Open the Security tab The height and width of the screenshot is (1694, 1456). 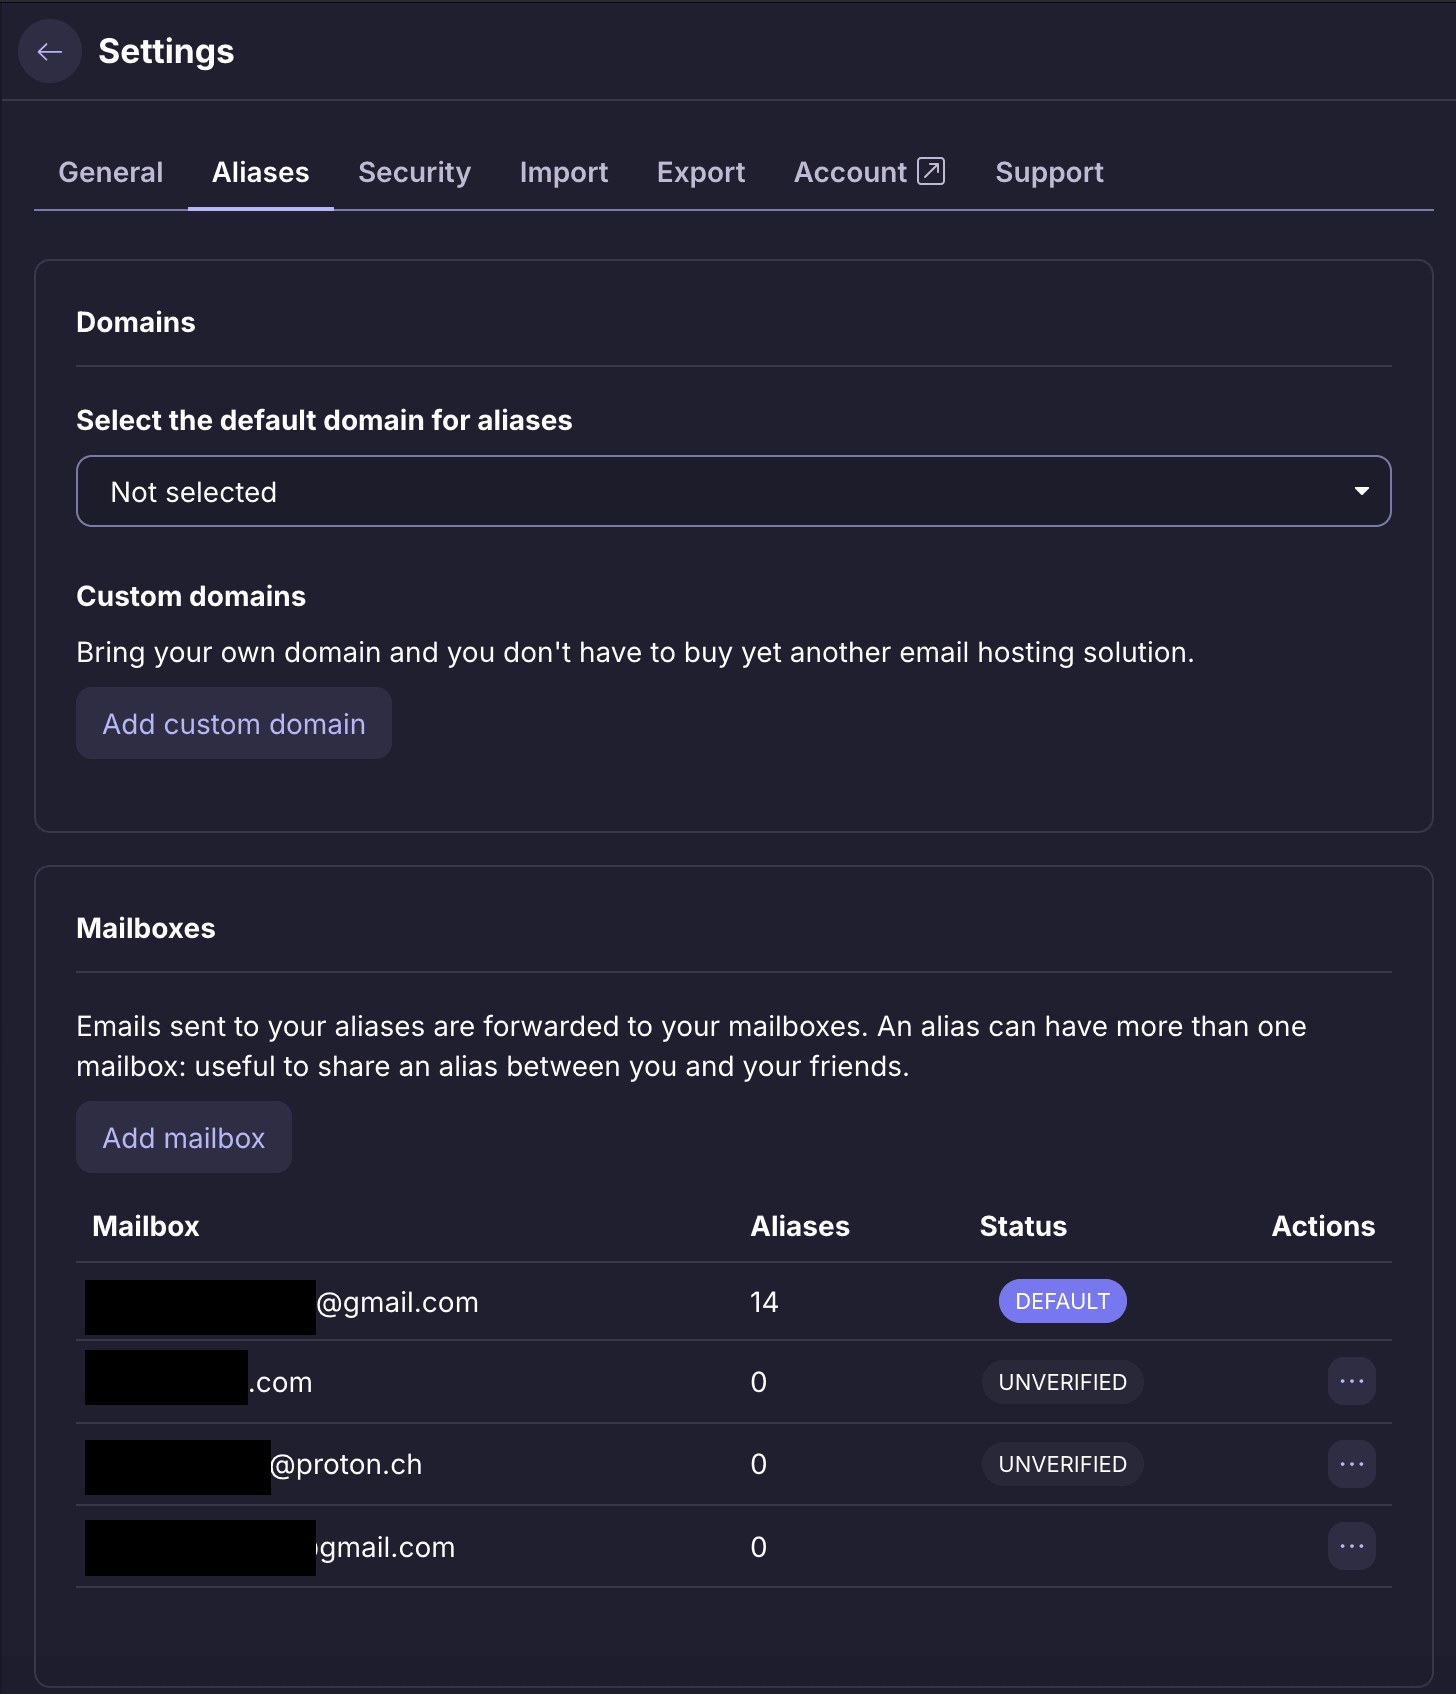click(x=414, y=172)
